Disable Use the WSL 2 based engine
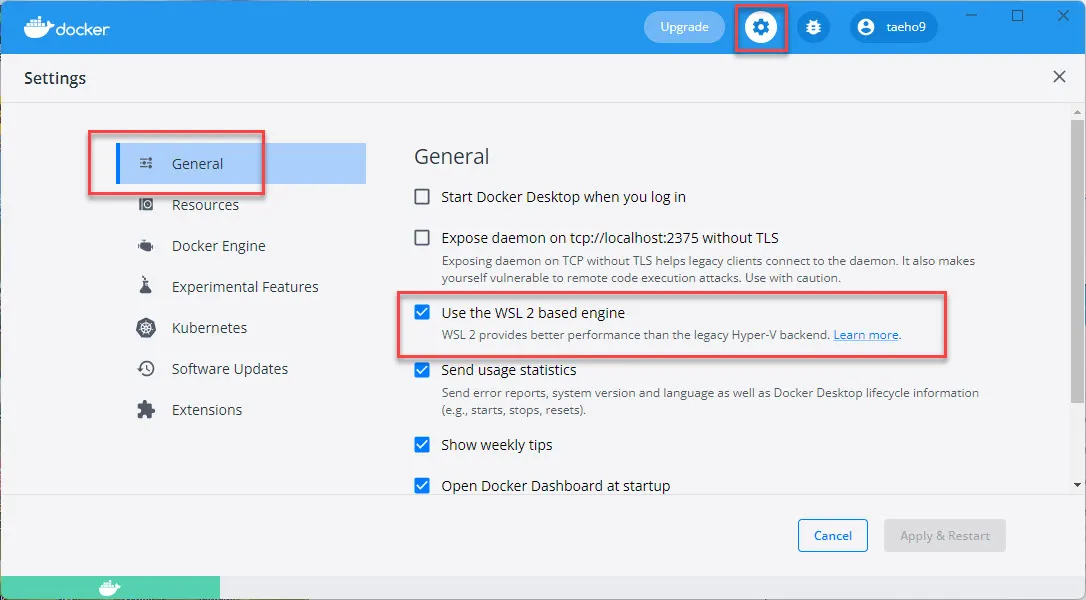This screenshot has height=600, width=1086. (x=421, y=312)
